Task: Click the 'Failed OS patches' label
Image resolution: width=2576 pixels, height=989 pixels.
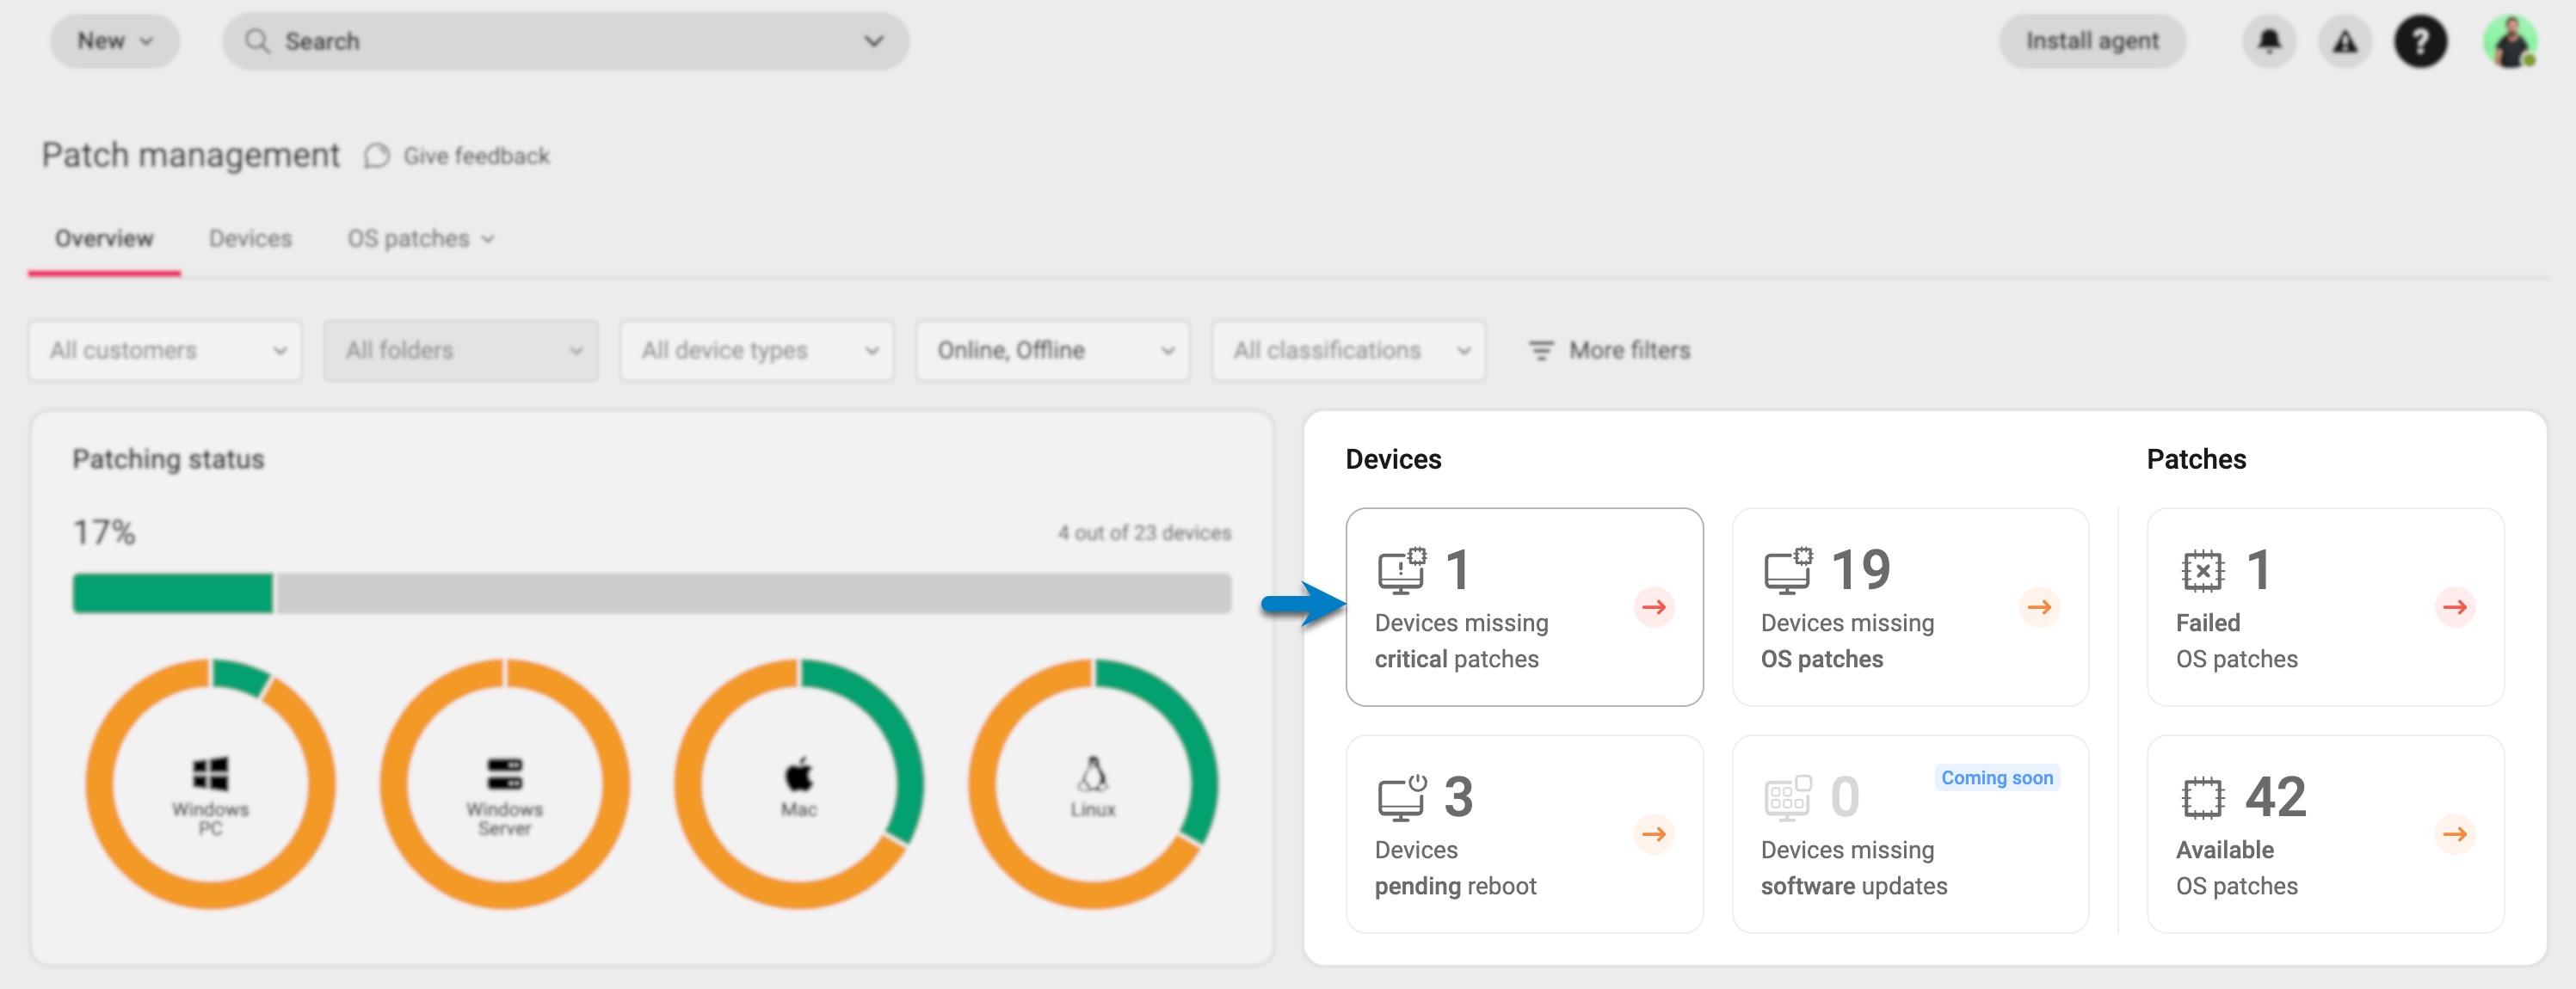Action: (2236, 641)
